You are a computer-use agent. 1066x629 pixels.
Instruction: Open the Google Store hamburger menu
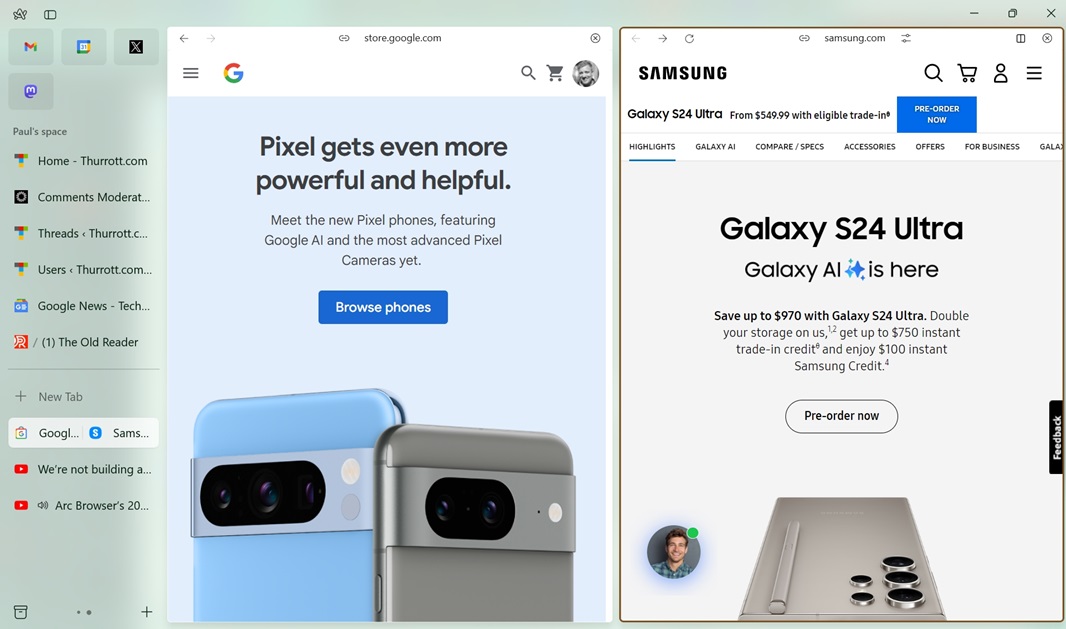pos(191,73)
